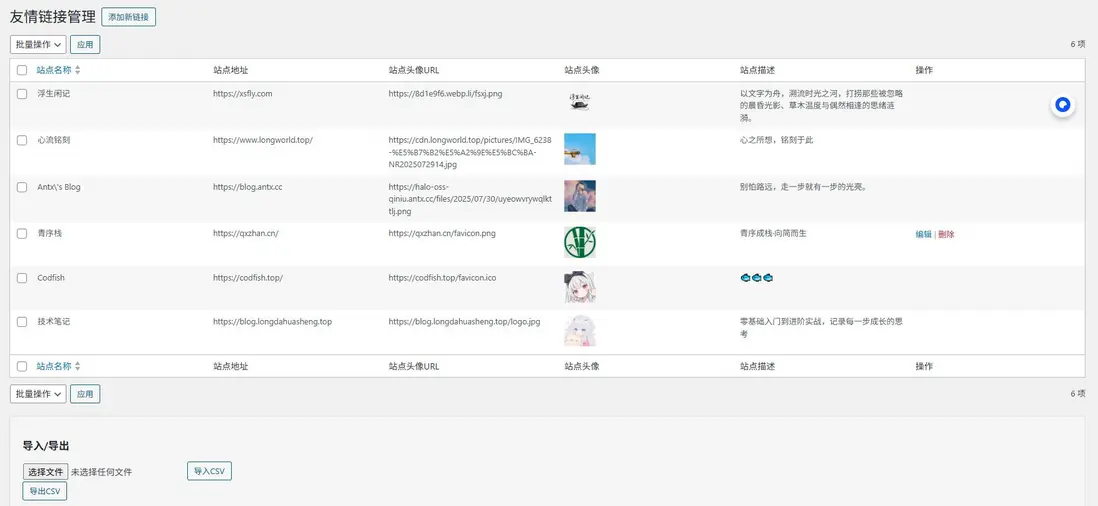
Task: Click the 技术笔记 avatar image
Action: [x=580, y=331]
